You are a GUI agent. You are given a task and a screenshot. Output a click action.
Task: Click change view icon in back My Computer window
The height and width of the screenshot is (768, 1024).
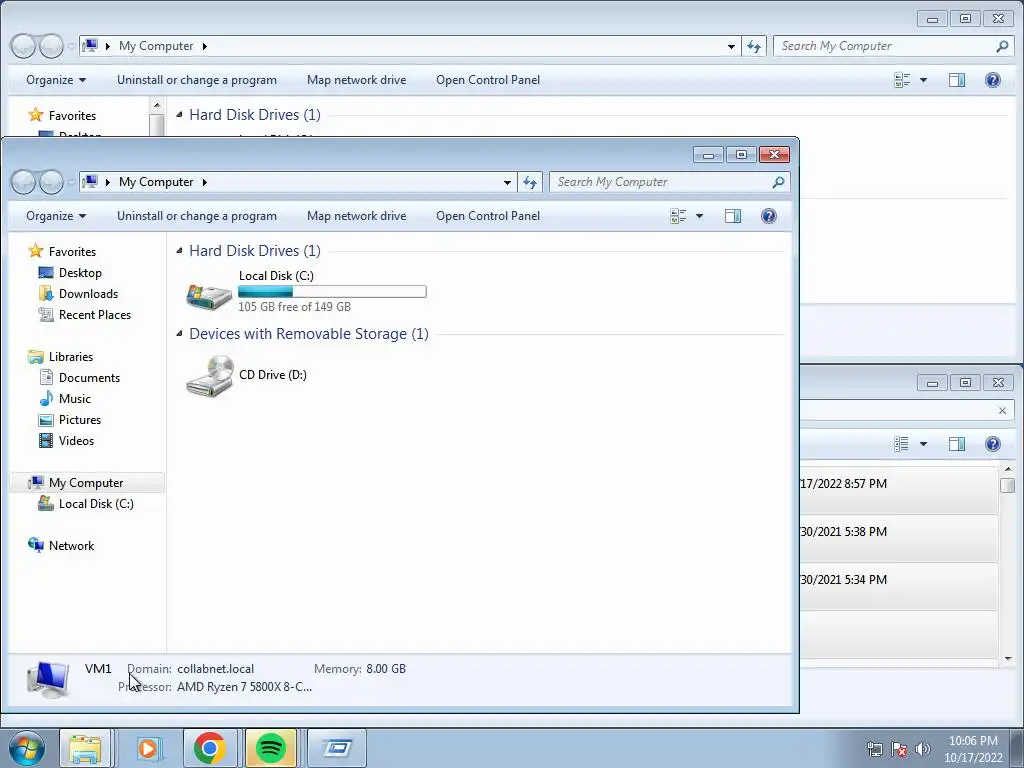click(x=903, y=80)
